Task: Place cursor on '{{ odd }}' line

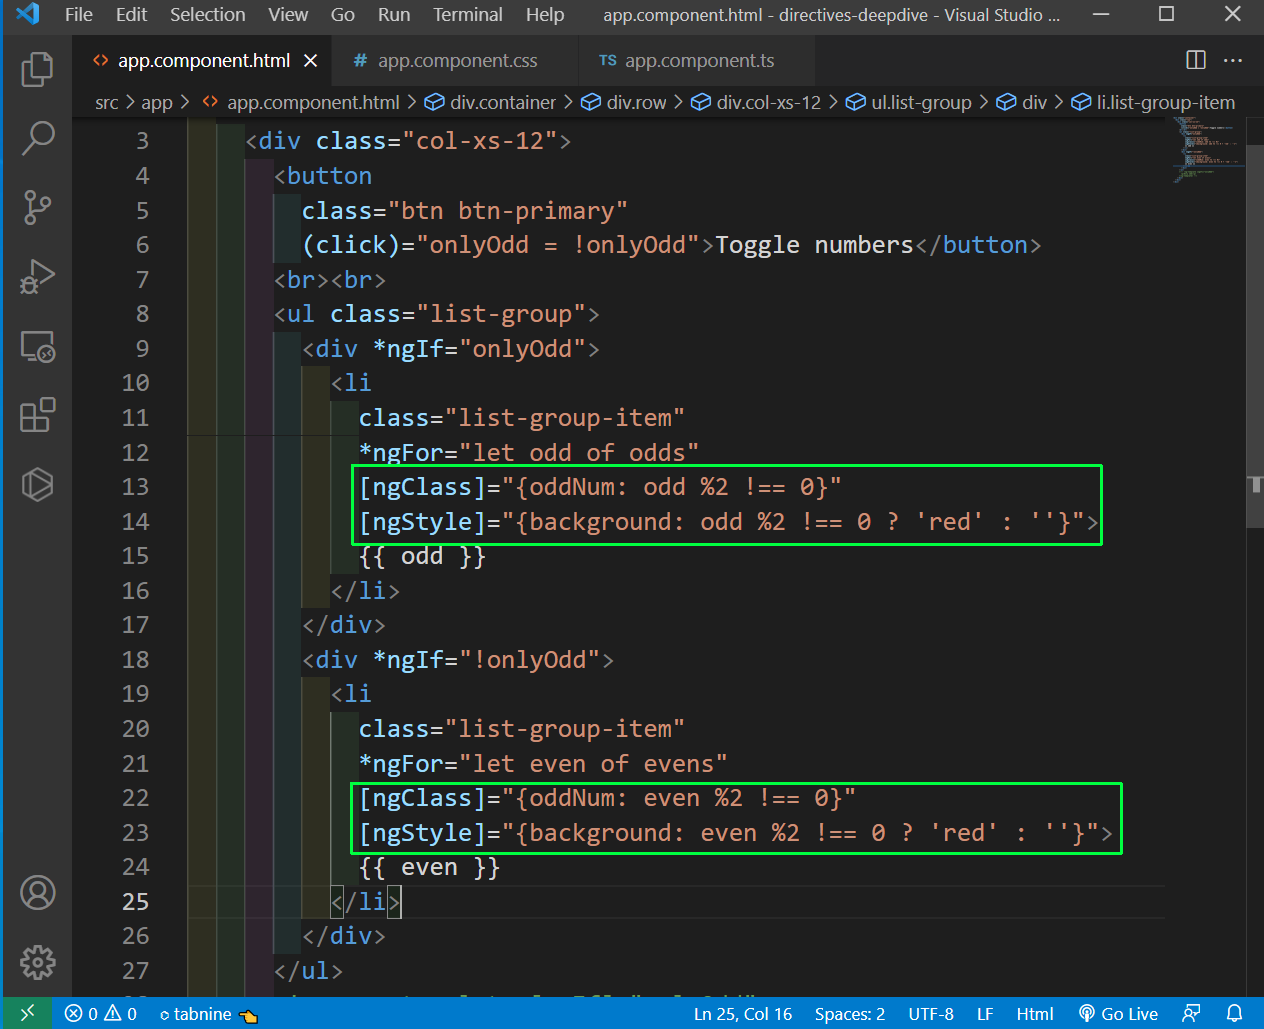Action: pos(422,556)
